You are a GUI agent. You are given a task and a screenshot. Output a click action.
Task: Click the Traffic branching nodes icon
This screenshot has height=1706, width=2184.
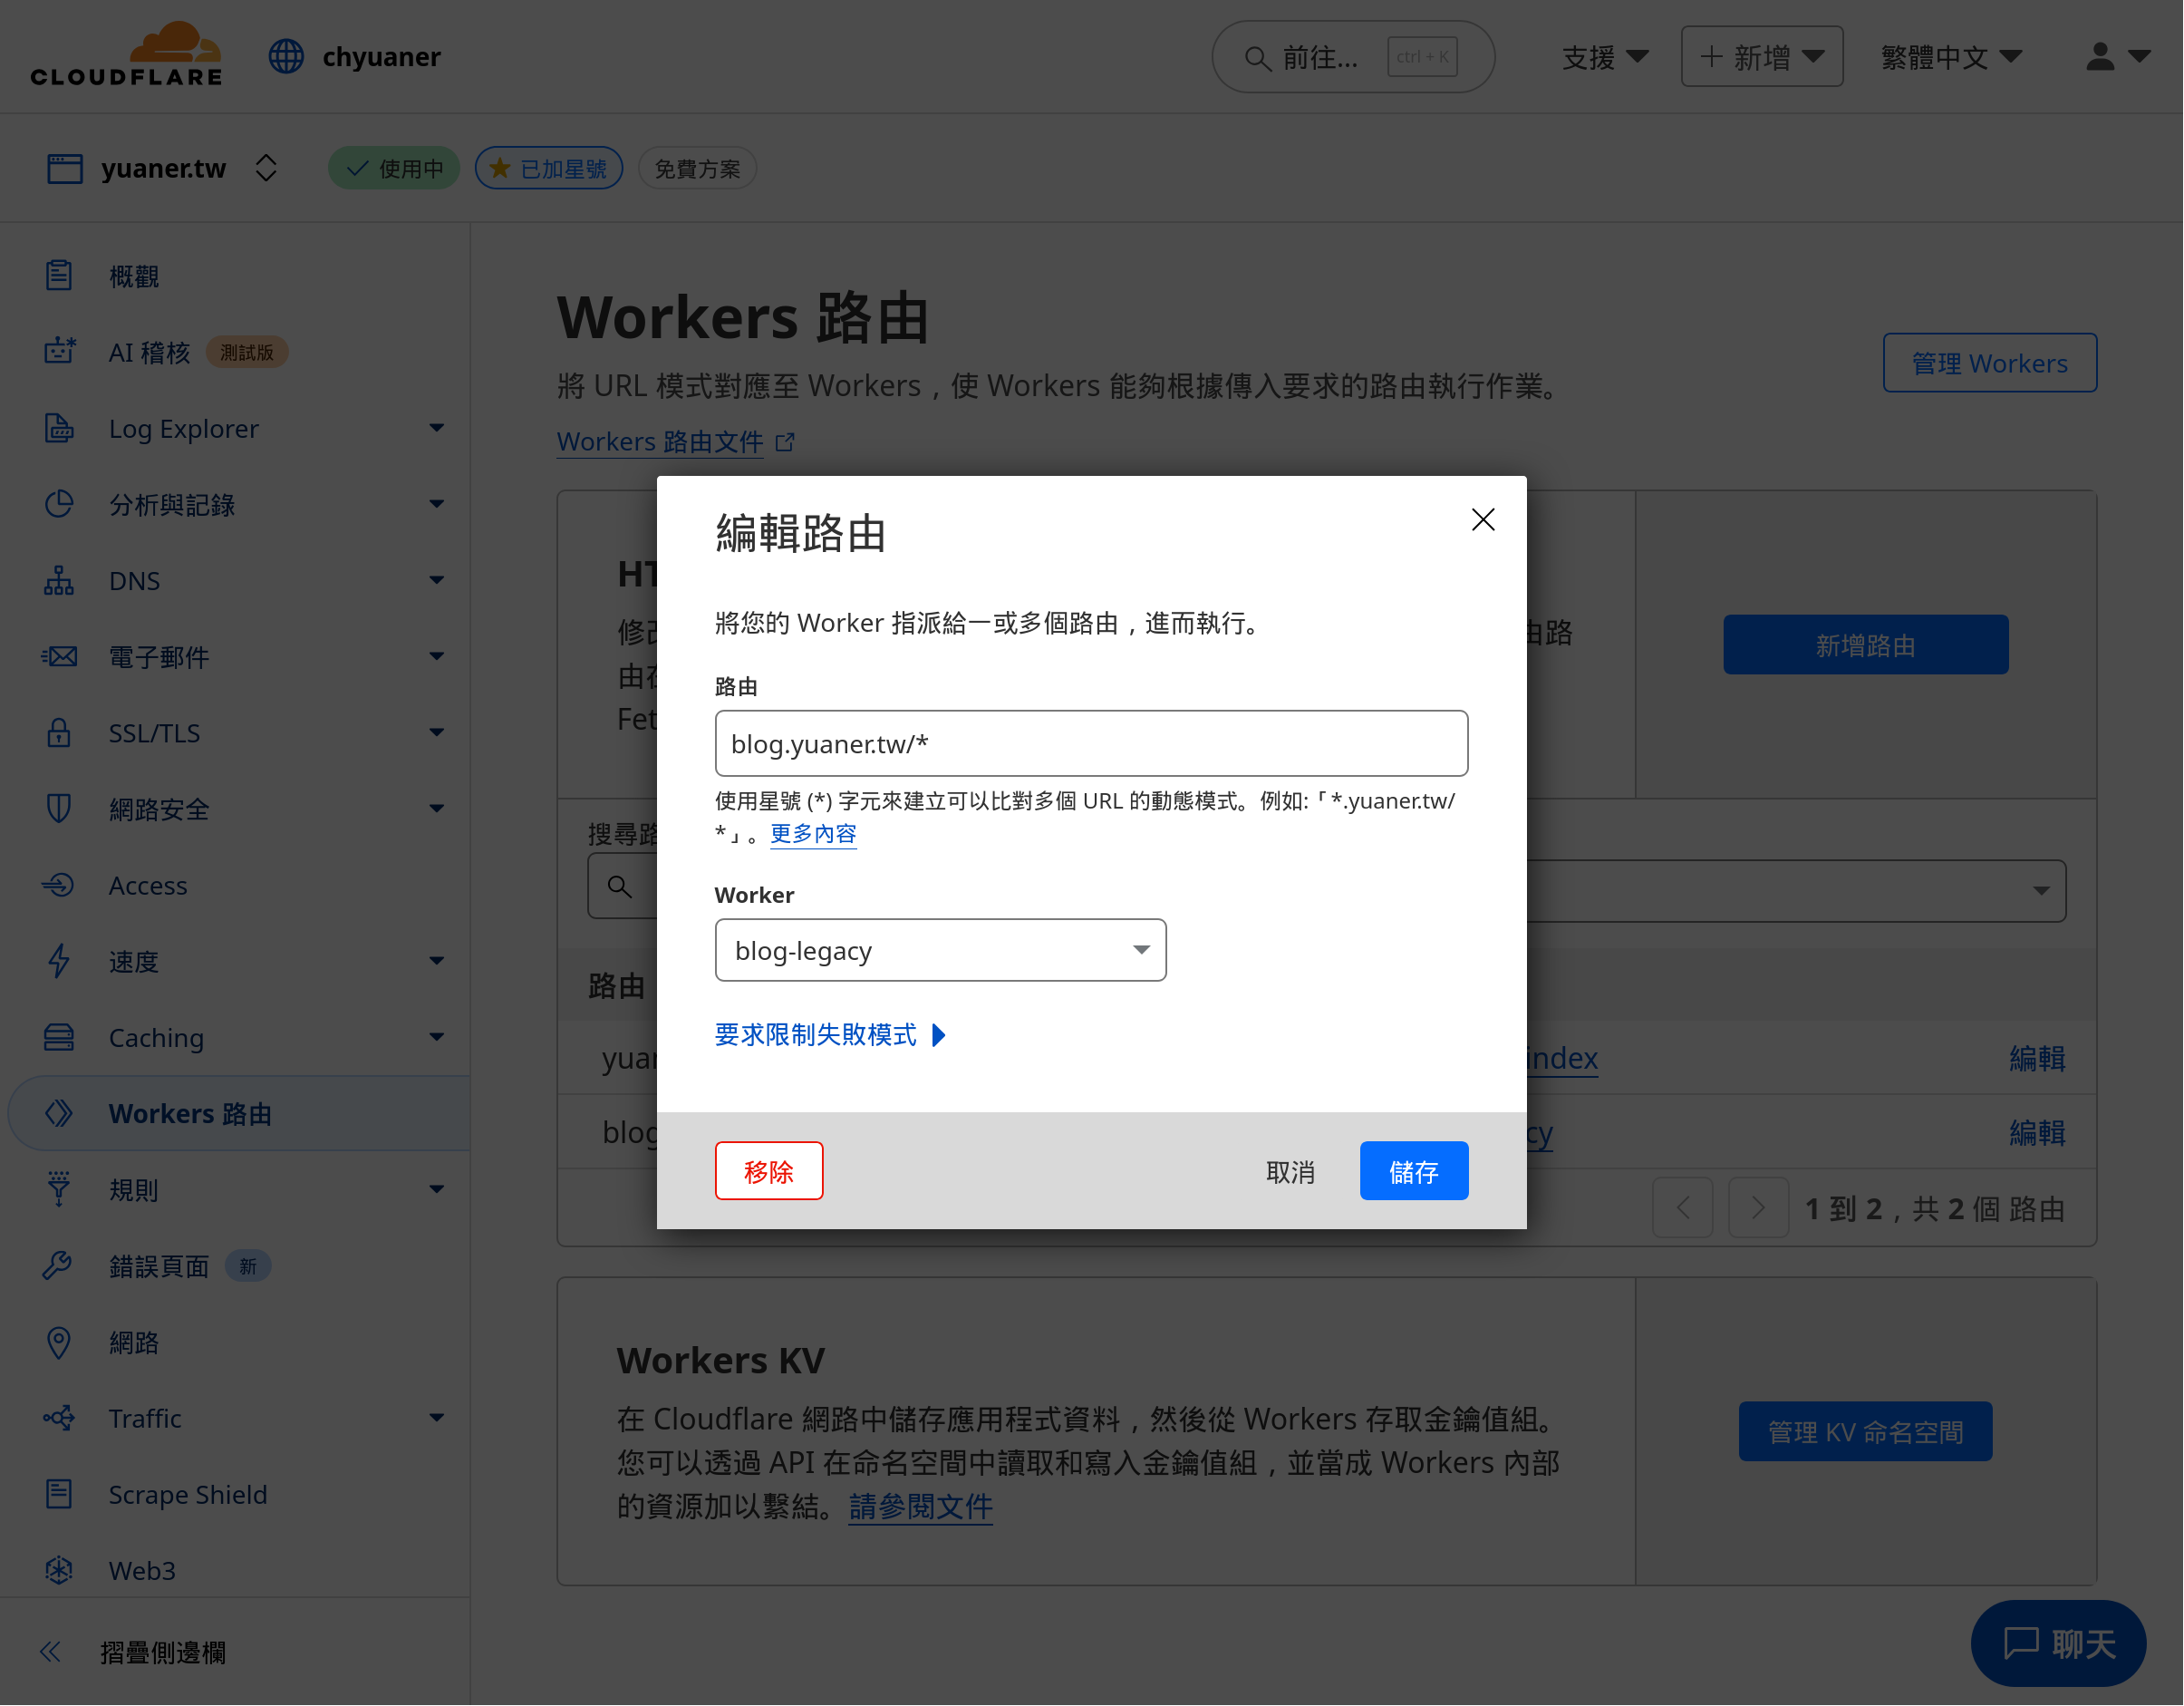pos(59,1418)
